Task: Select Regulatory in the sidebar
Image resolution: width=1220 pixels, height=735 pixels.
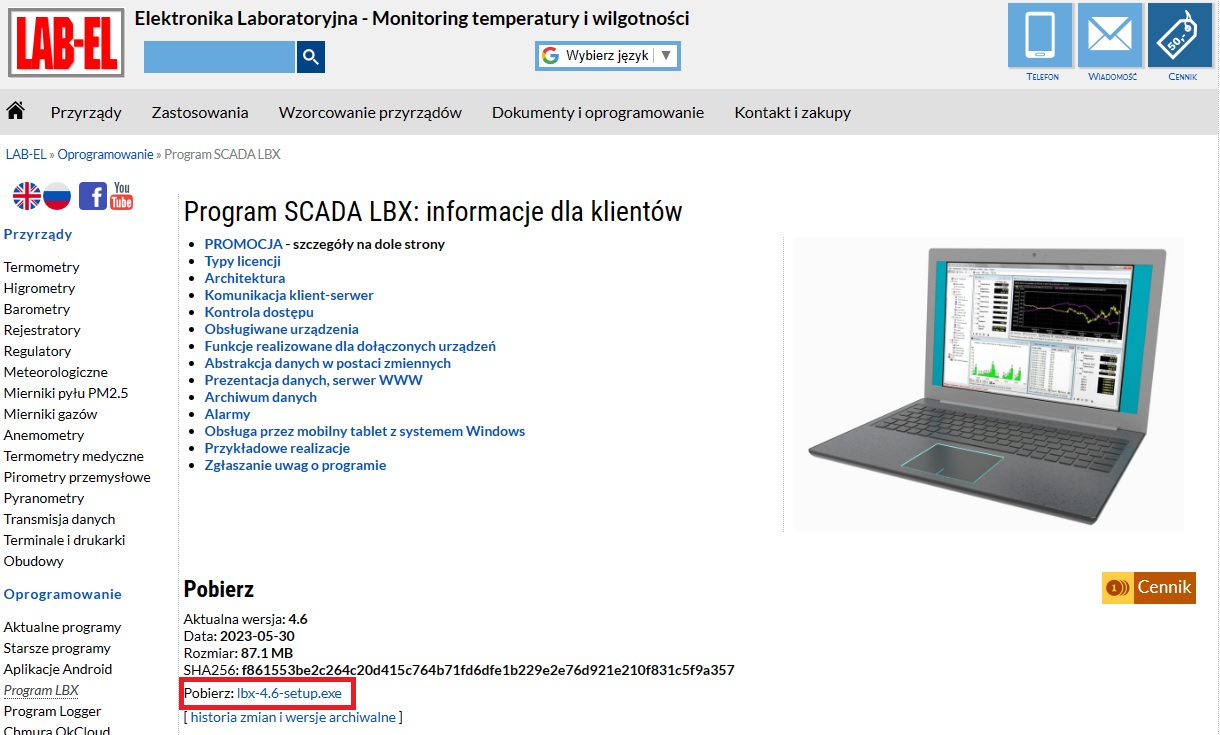Action: pos(38,351)
